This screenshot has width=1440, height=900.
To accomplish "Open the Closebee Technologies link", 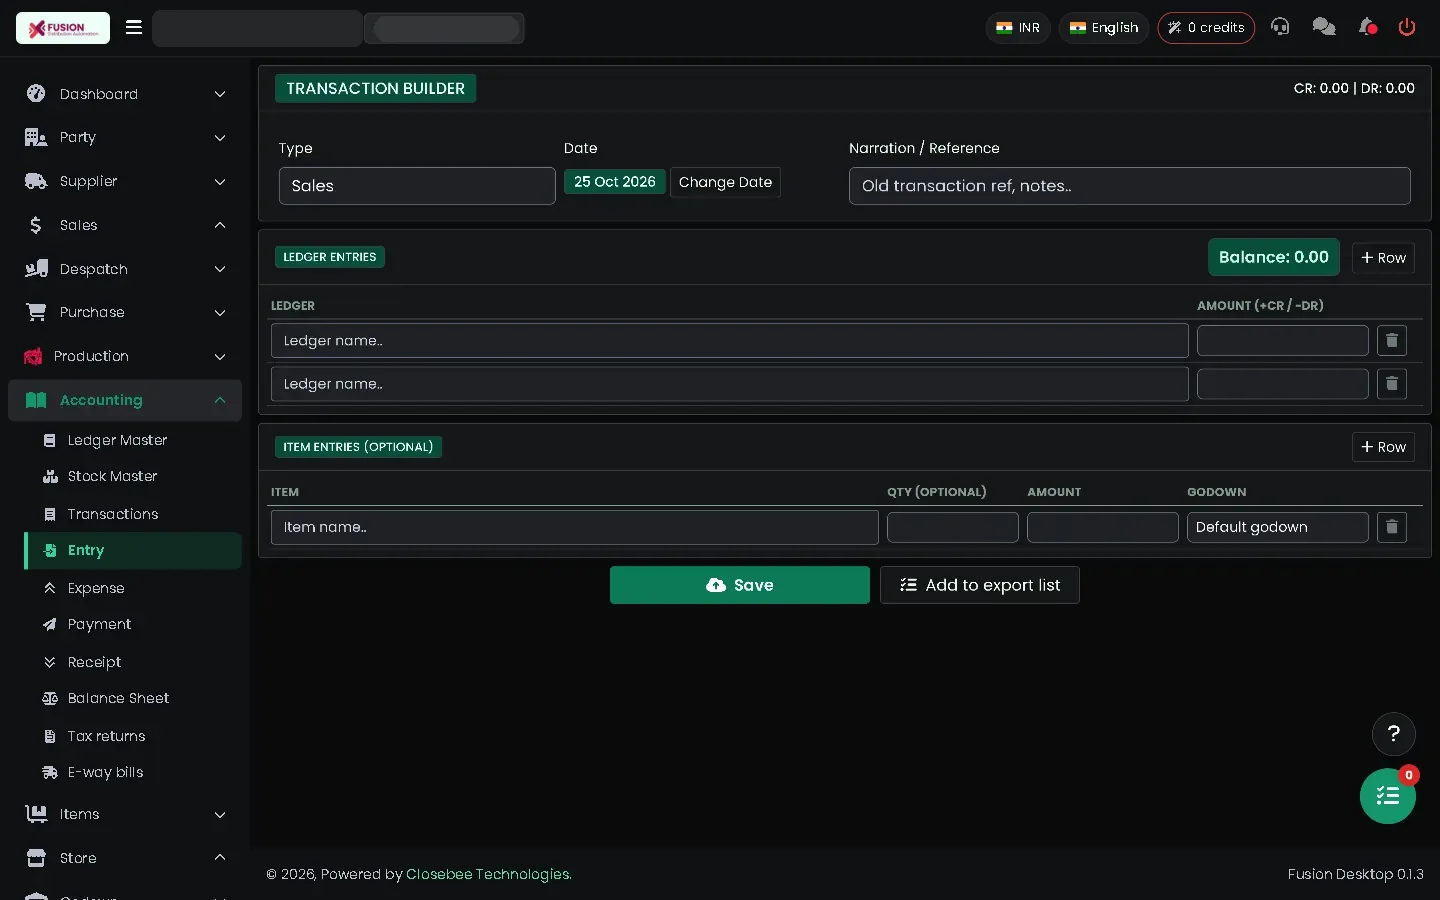I will [x=489, y=874].
